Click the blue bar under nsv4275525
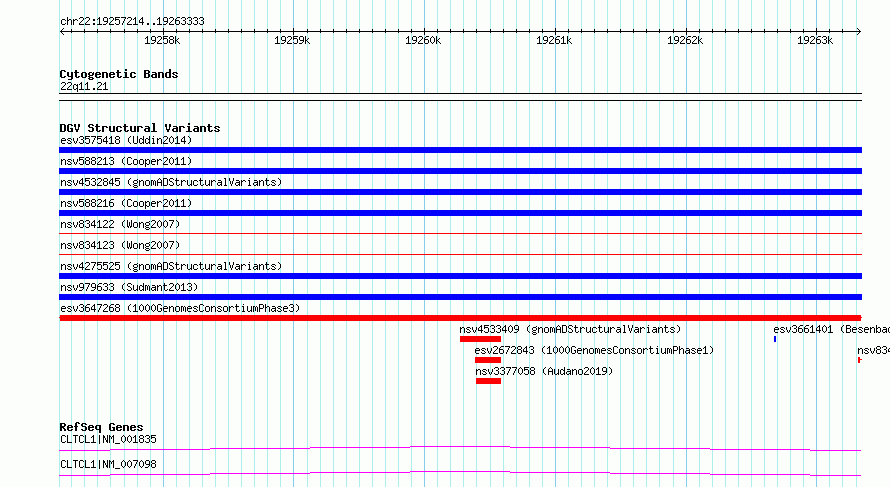The height and width of the screenshot is (487, 890). [x=460, y=276]
